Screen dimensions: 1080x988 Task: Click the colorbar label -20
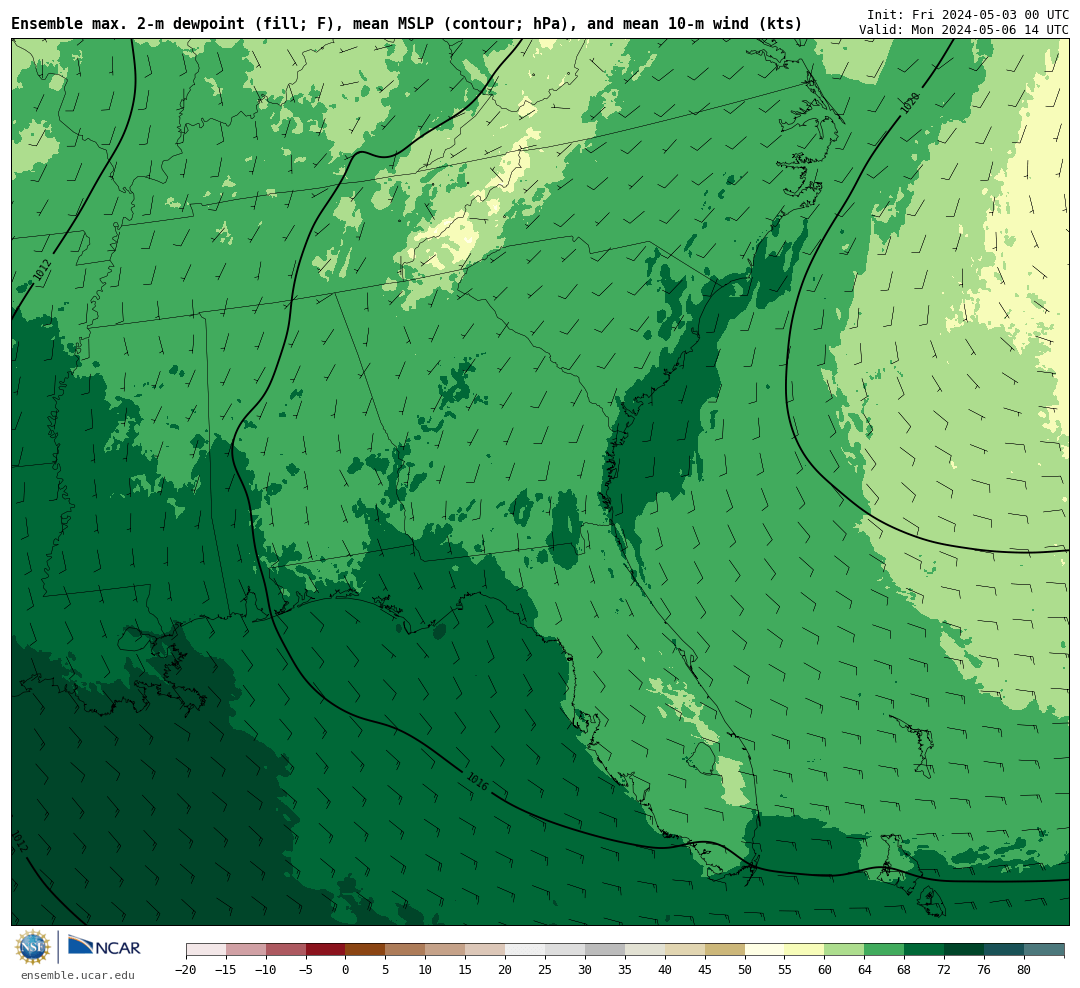(186, 970)
